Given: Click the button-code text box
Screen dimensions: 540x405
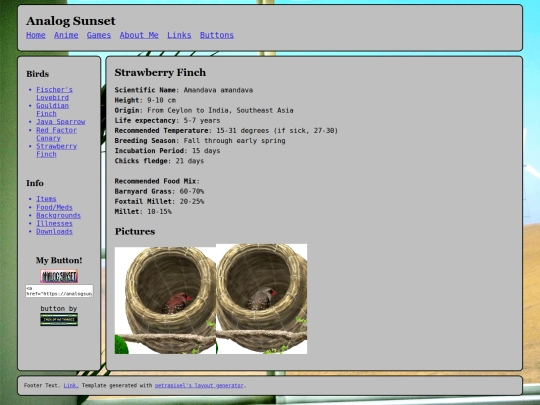Looking at the screenshot, I should coord(59,291).
